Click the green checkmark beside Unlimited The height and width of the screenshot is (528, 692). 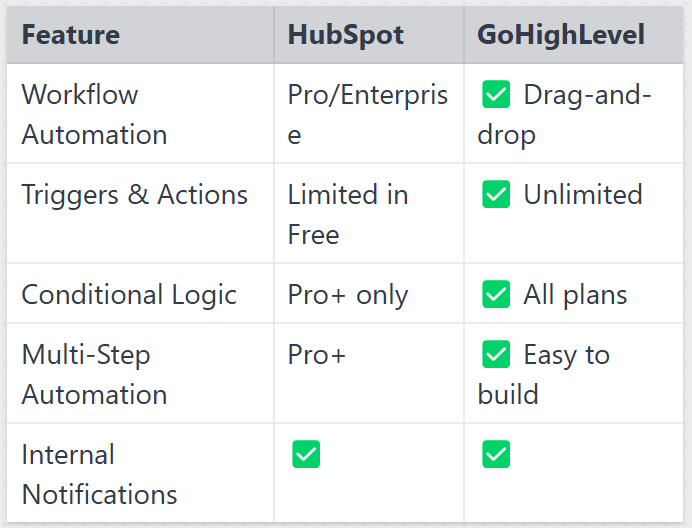tap(496, 194)
